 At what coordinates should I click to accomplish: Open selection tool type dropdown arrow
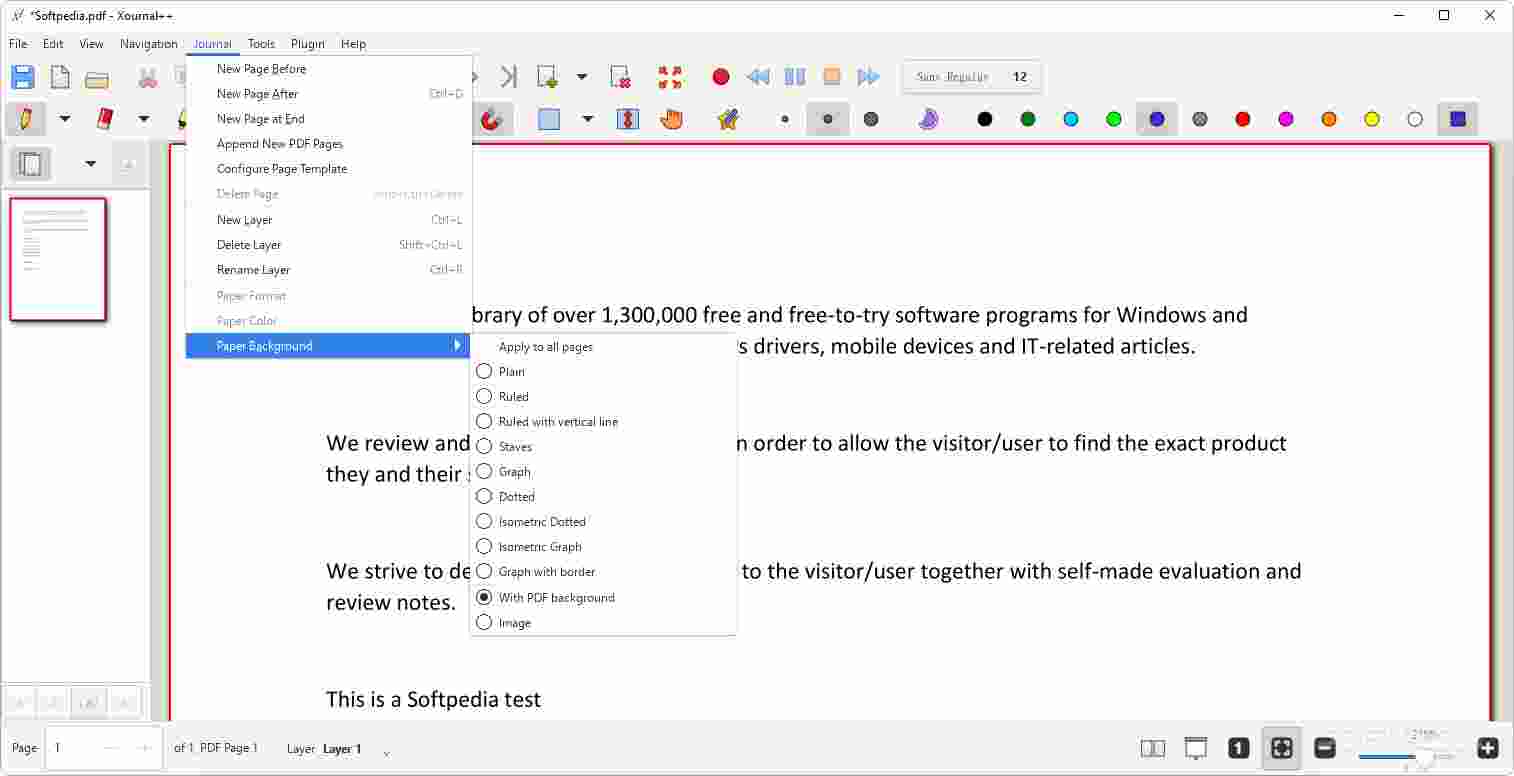[x=588, y=119]
